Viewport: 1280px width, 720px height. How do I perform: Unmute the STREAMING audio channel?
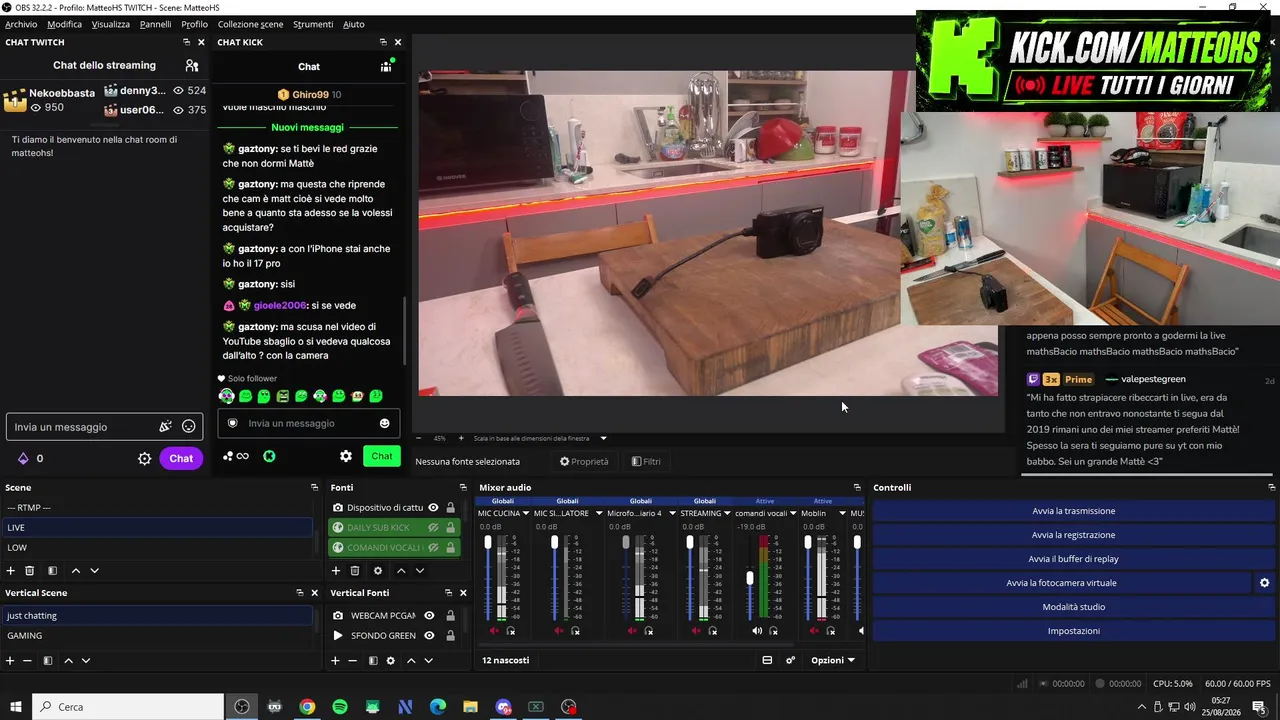coord(695,631)
